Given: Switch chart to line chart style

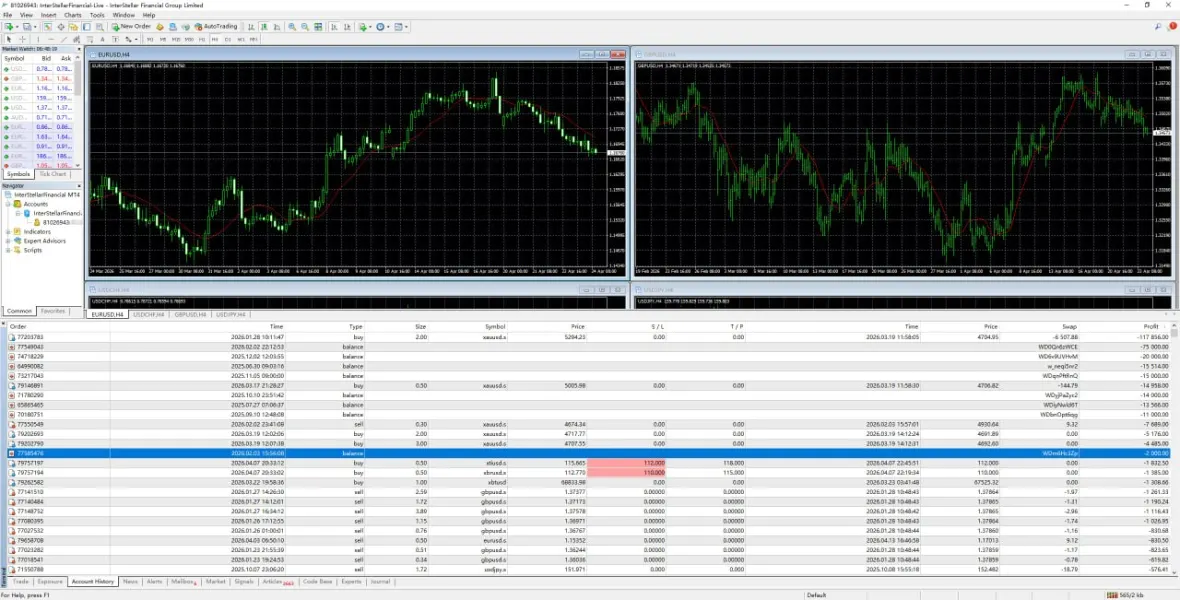Looking at the screenshot, I should [277, 26].
